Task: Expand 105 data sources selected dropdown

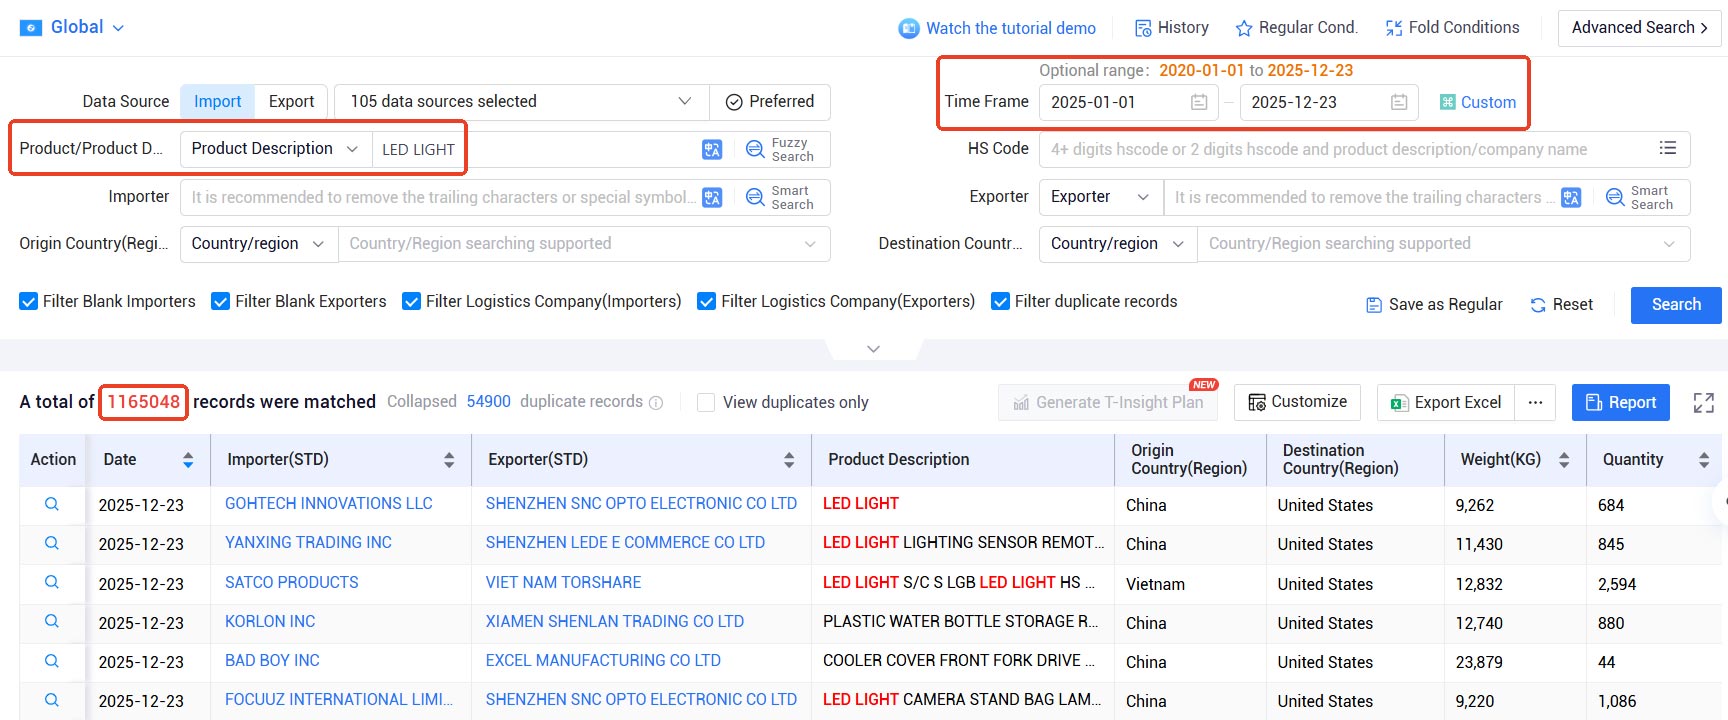Action: (522, 102)
